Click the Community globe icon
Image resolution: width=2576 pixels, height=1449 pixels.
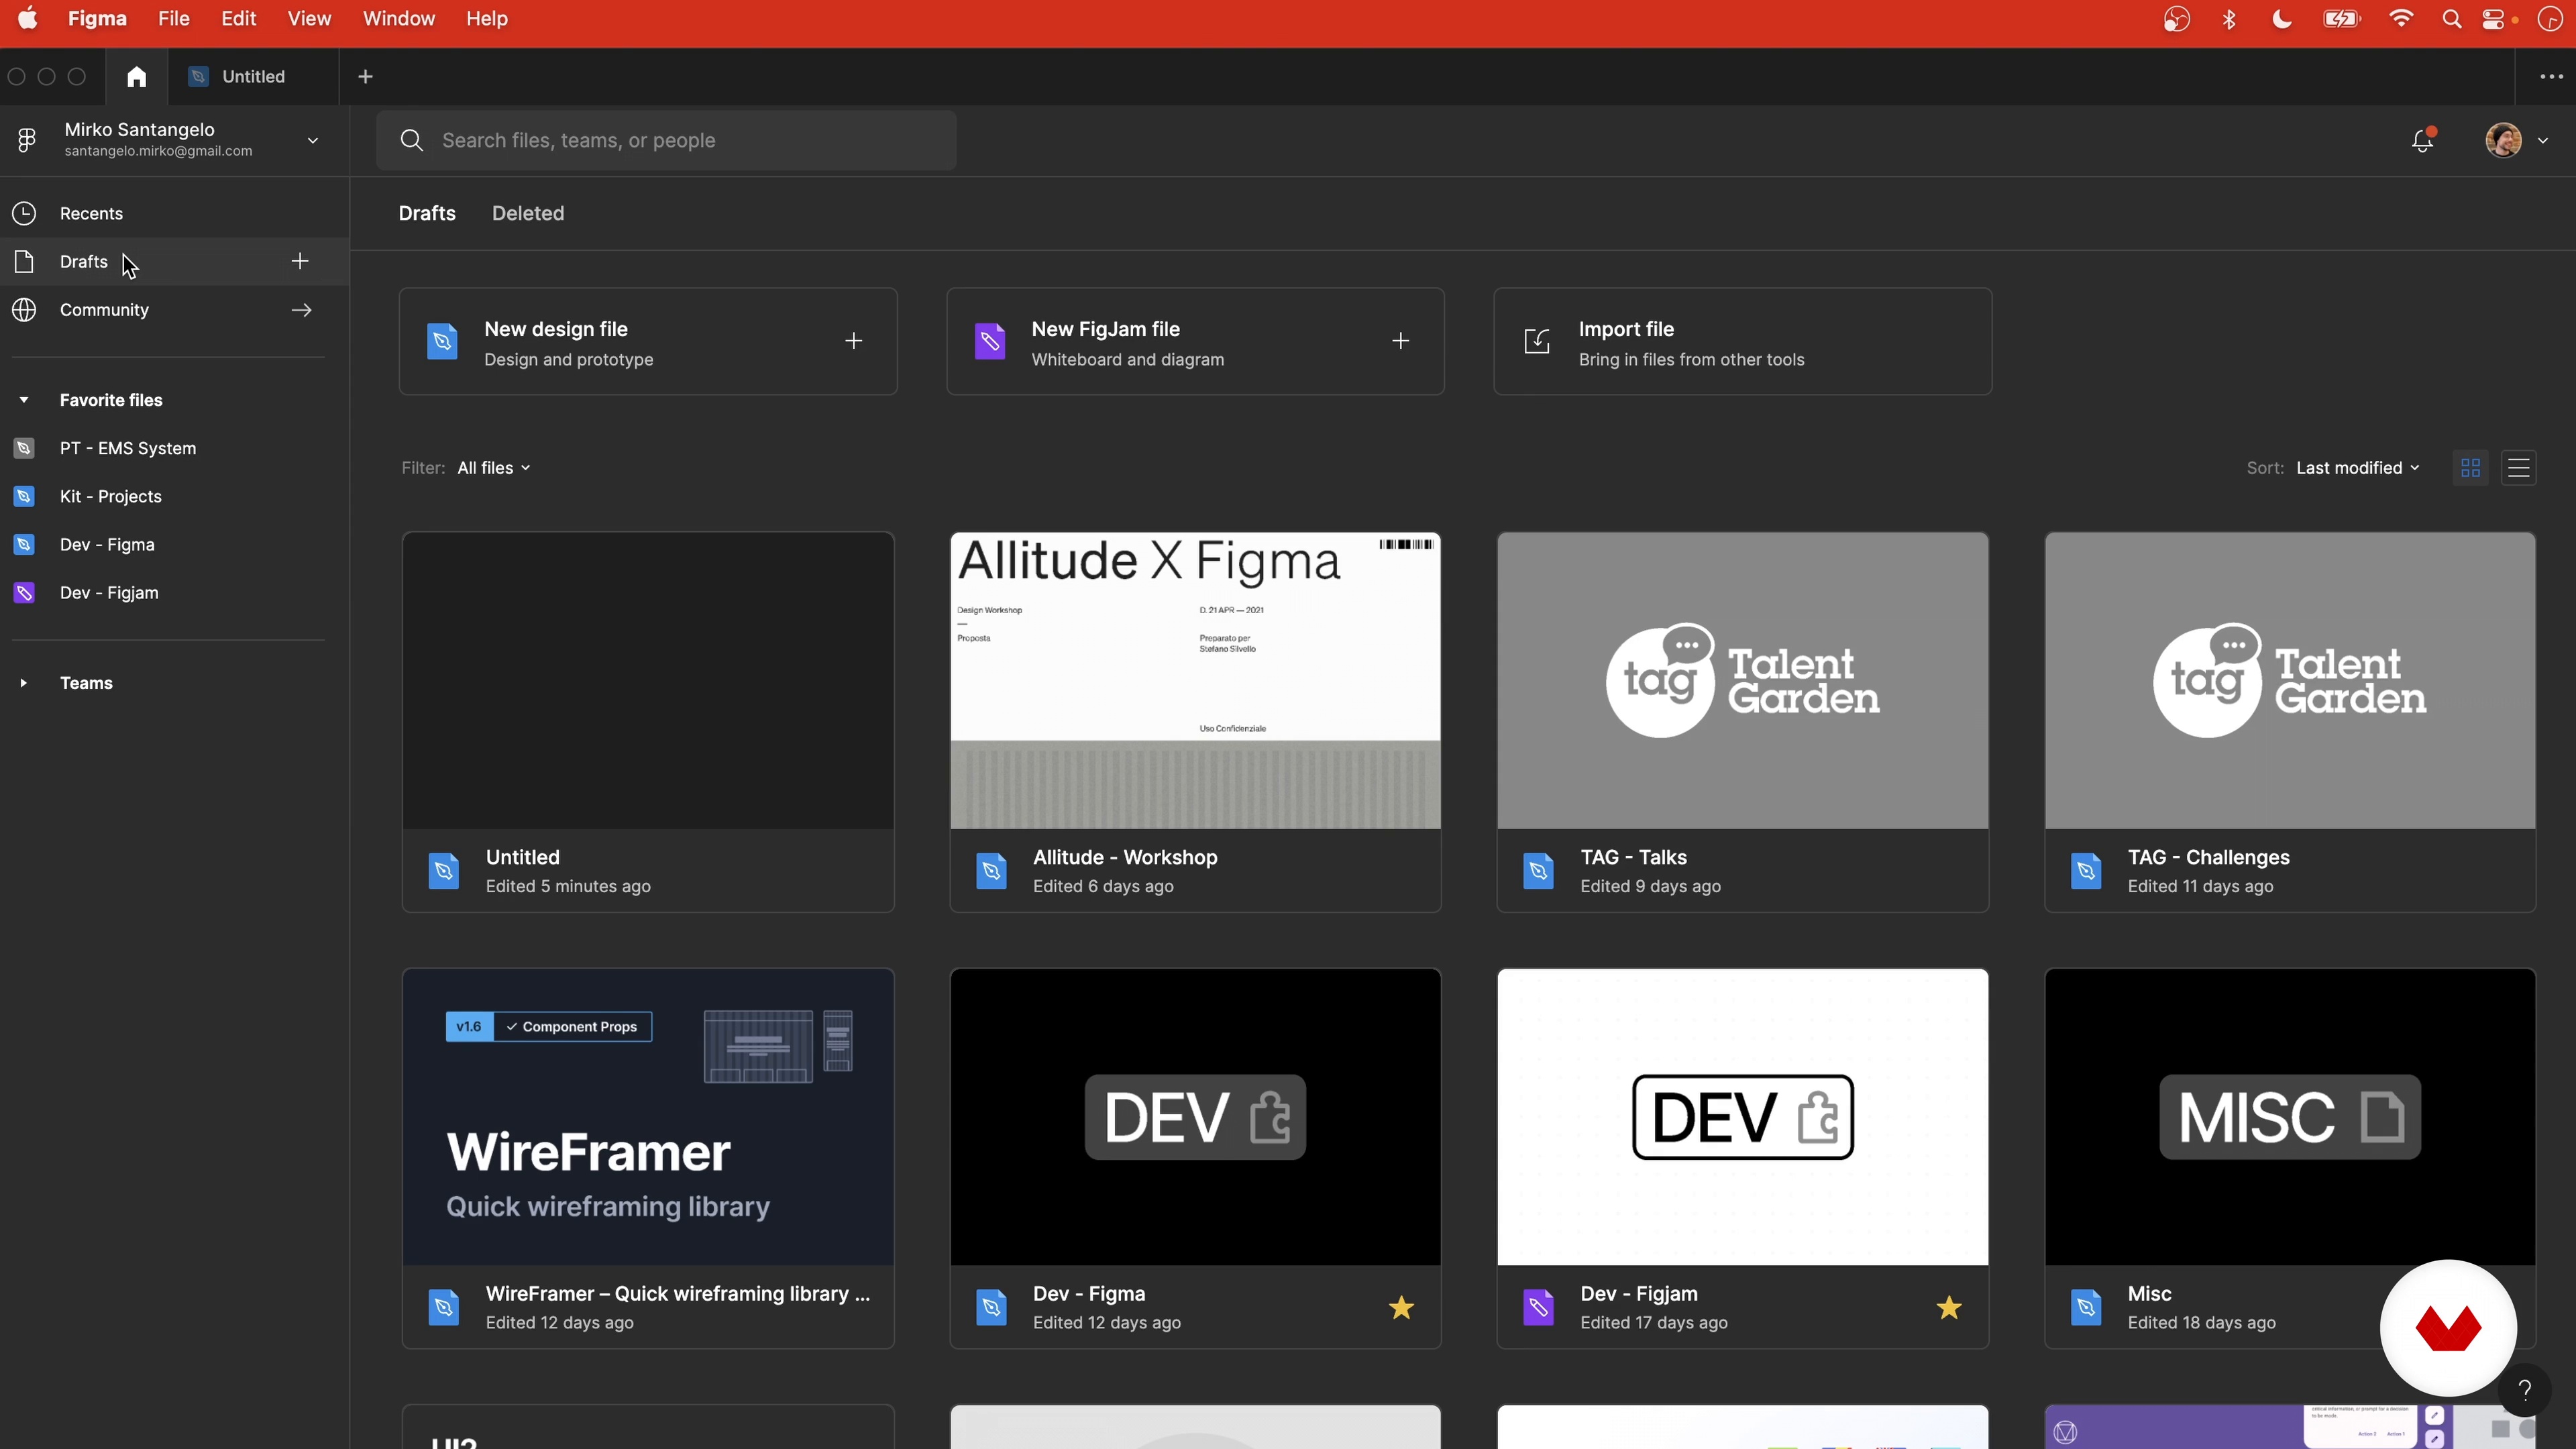point(24,310)
